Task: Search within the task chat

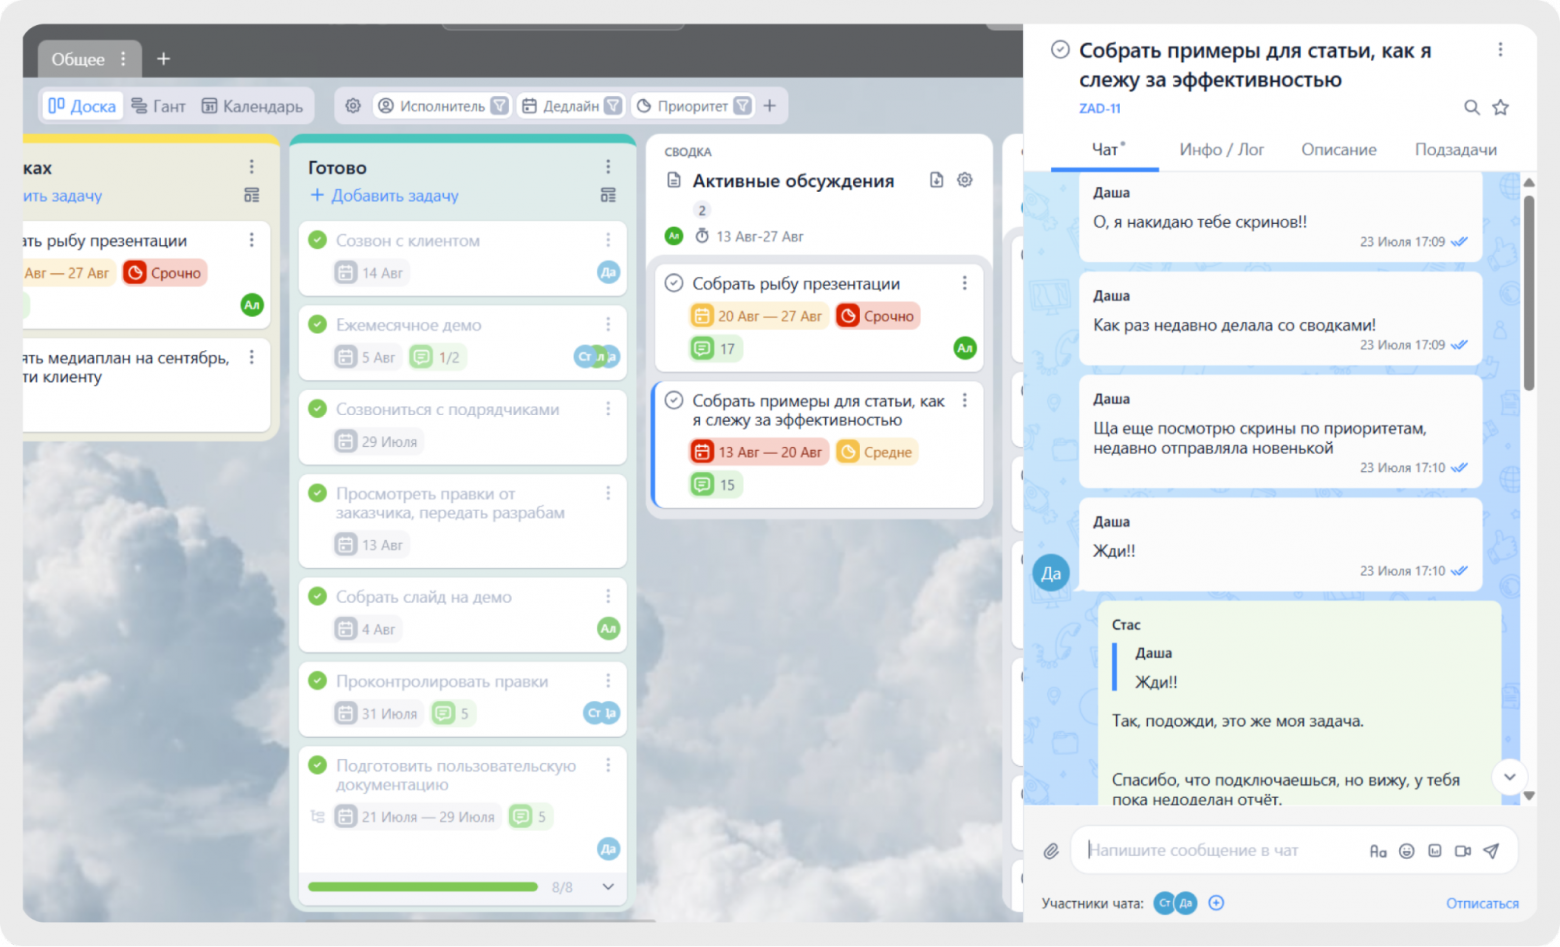Action: (x=1472, y=107)
